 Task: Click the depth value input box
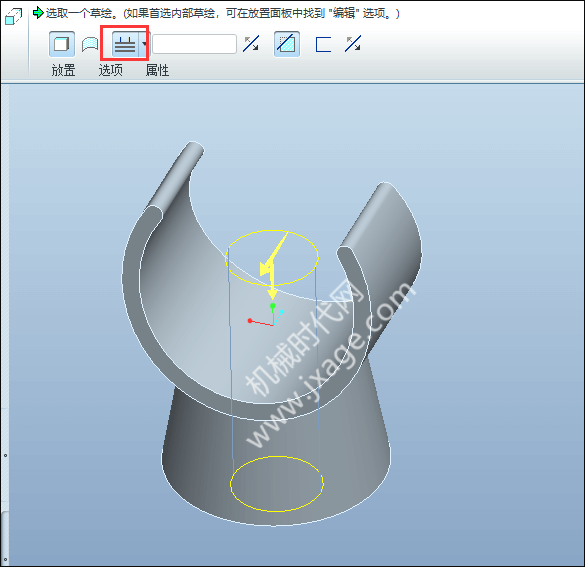coord(194,44)
